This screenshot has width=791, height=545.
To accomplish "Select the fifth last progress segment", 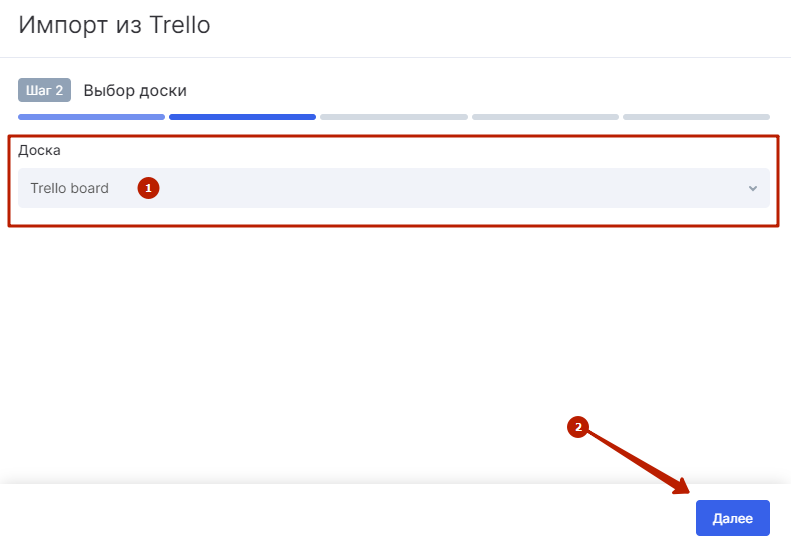I will [696, 117].
